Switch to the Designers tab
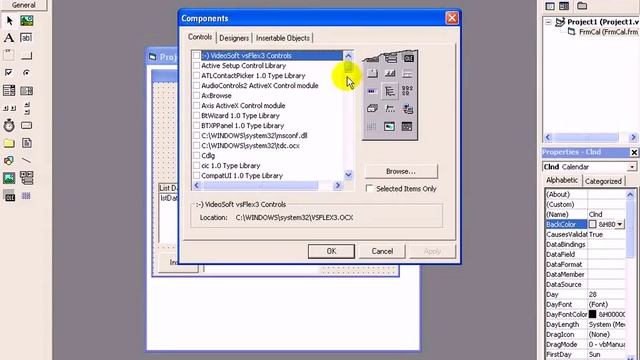 pos(234,38)
